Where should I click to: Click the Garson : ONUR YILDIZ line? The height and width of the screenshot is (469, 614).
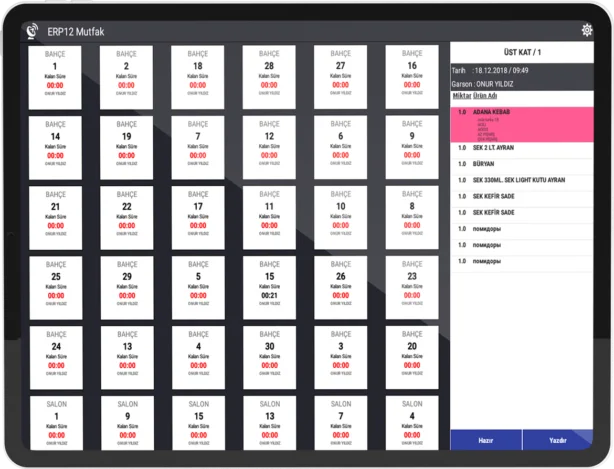click(x=482, y=84)
